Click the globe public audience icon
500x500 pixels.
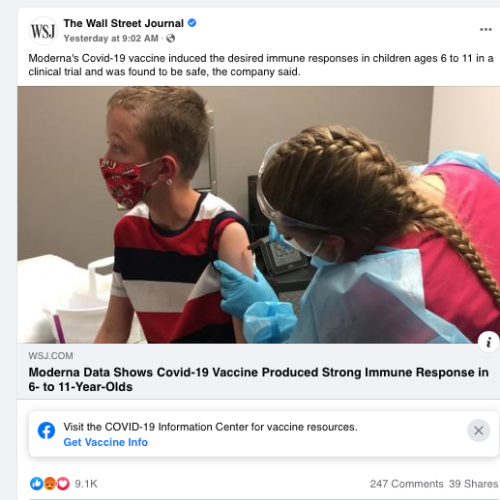(x=170, y=38)
